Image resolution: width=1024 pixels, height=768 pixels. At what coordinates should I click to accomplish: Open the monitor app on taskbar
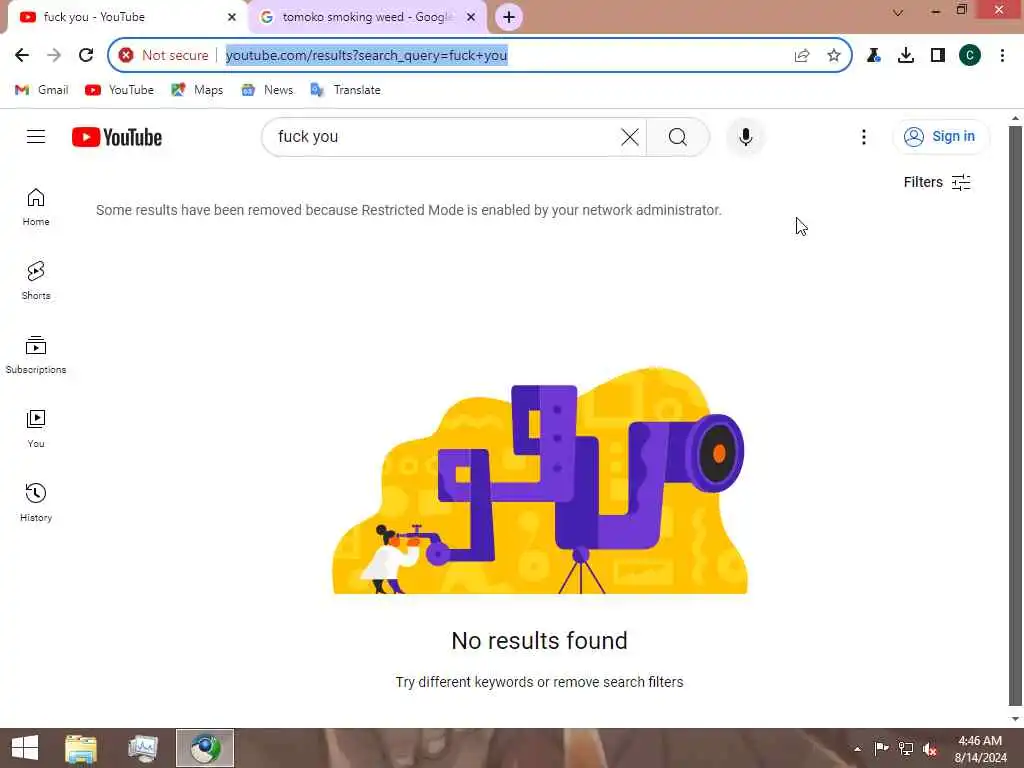point(143,748)
